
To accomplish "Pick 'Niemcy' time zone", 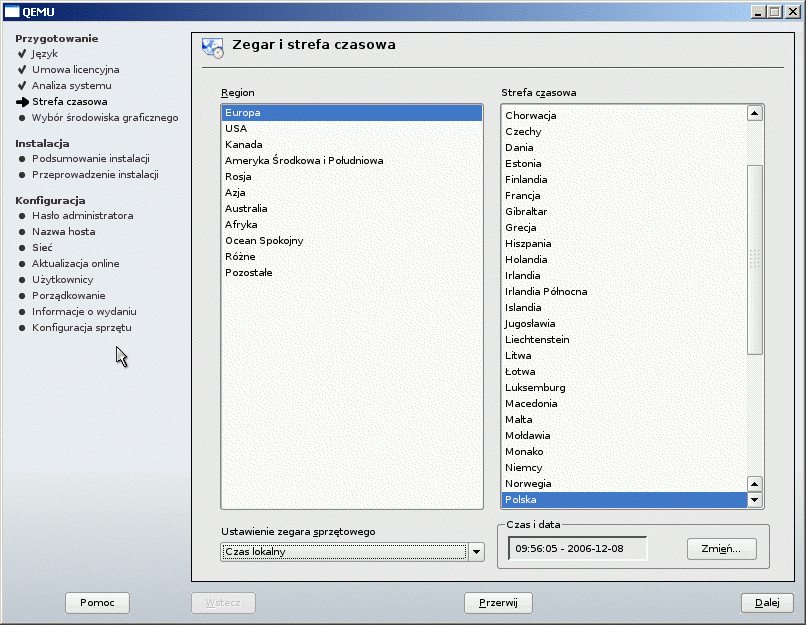I will (524, 468).
